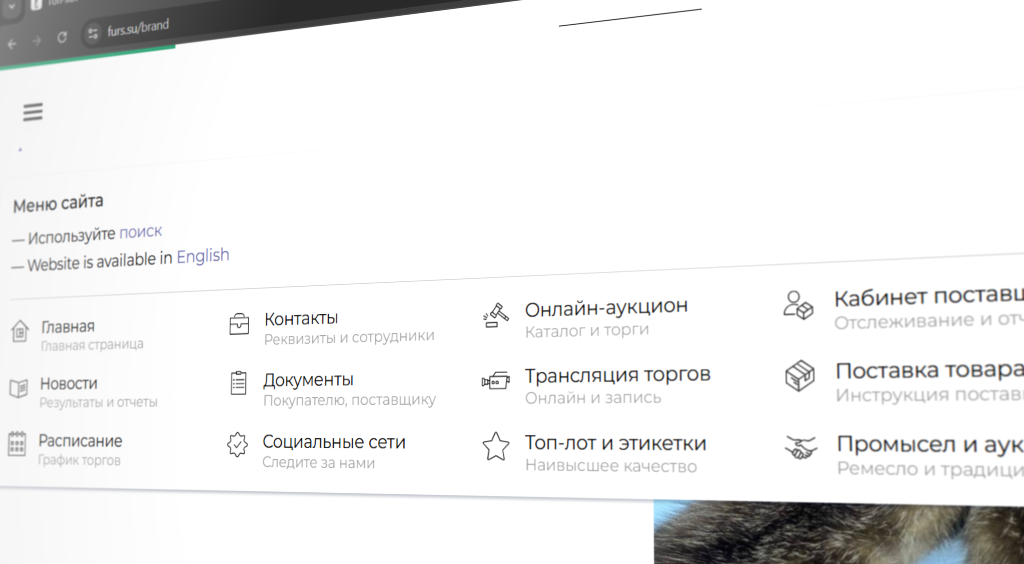The image size is (1024, 564).
Task: Click the fur photo below the menu
Action: coord(839,532)
